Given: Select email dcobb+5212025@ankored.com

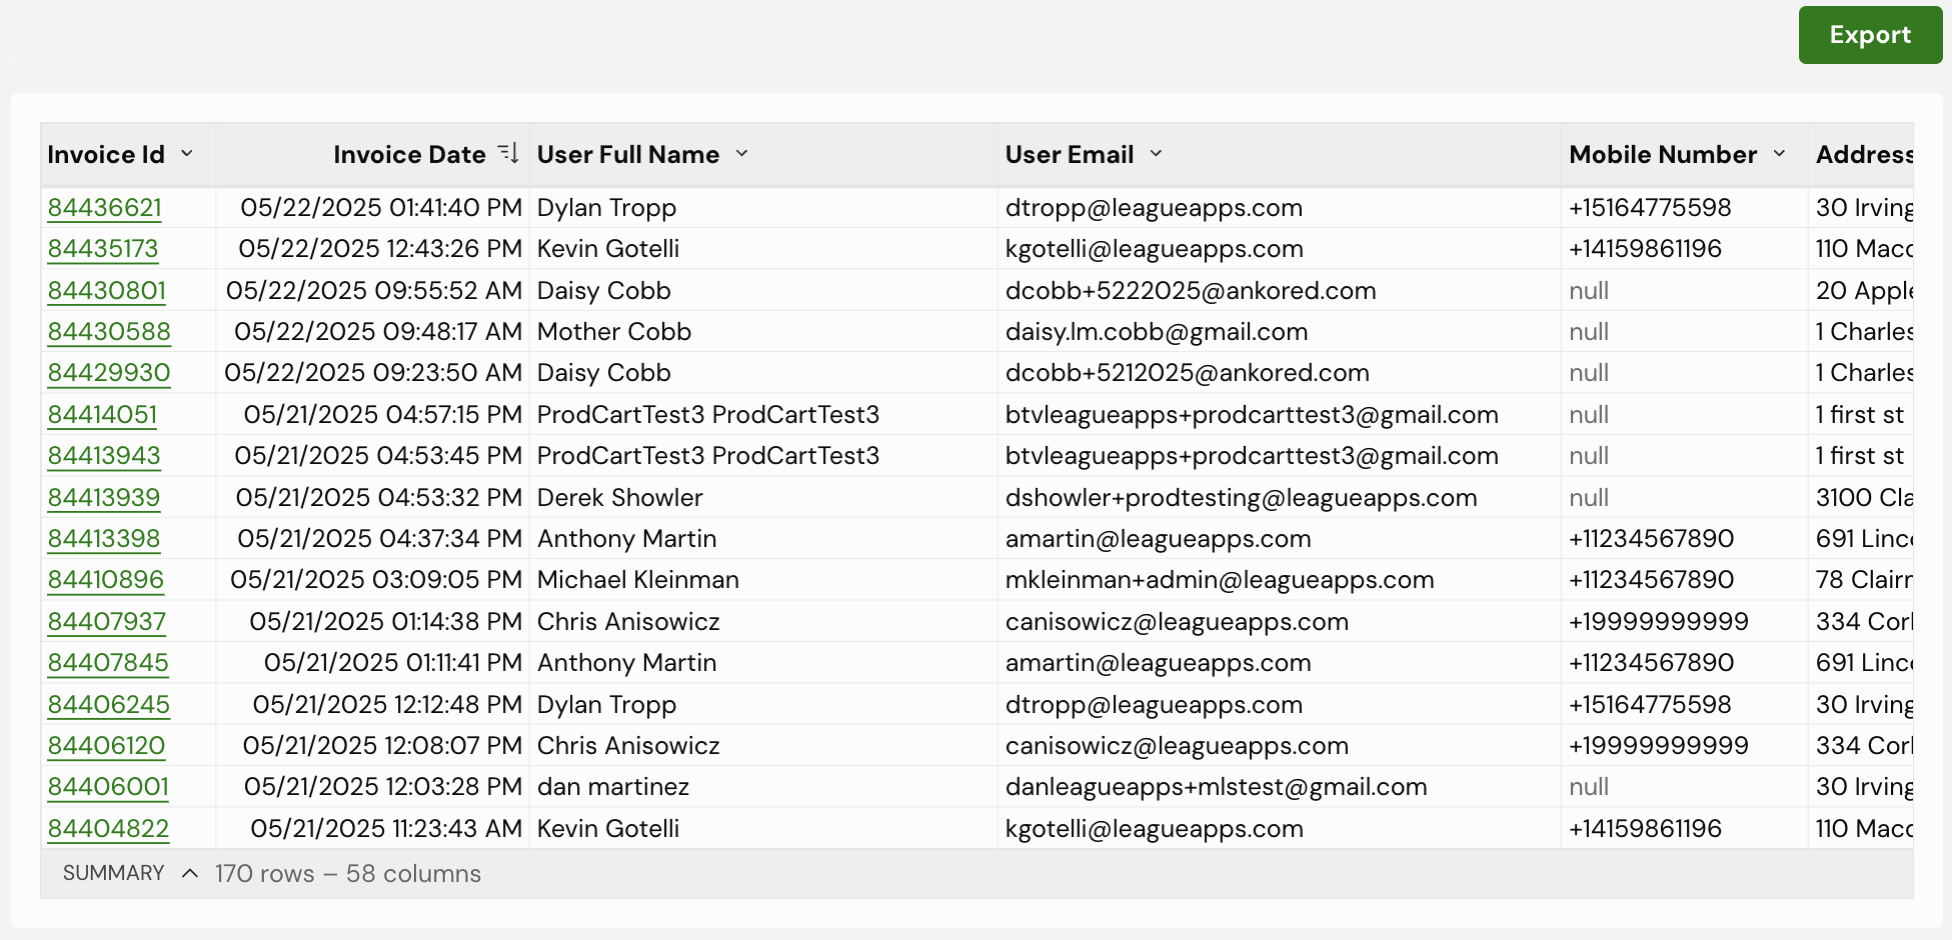Looking at the screenshot, I should click(x=1187, y=372).
